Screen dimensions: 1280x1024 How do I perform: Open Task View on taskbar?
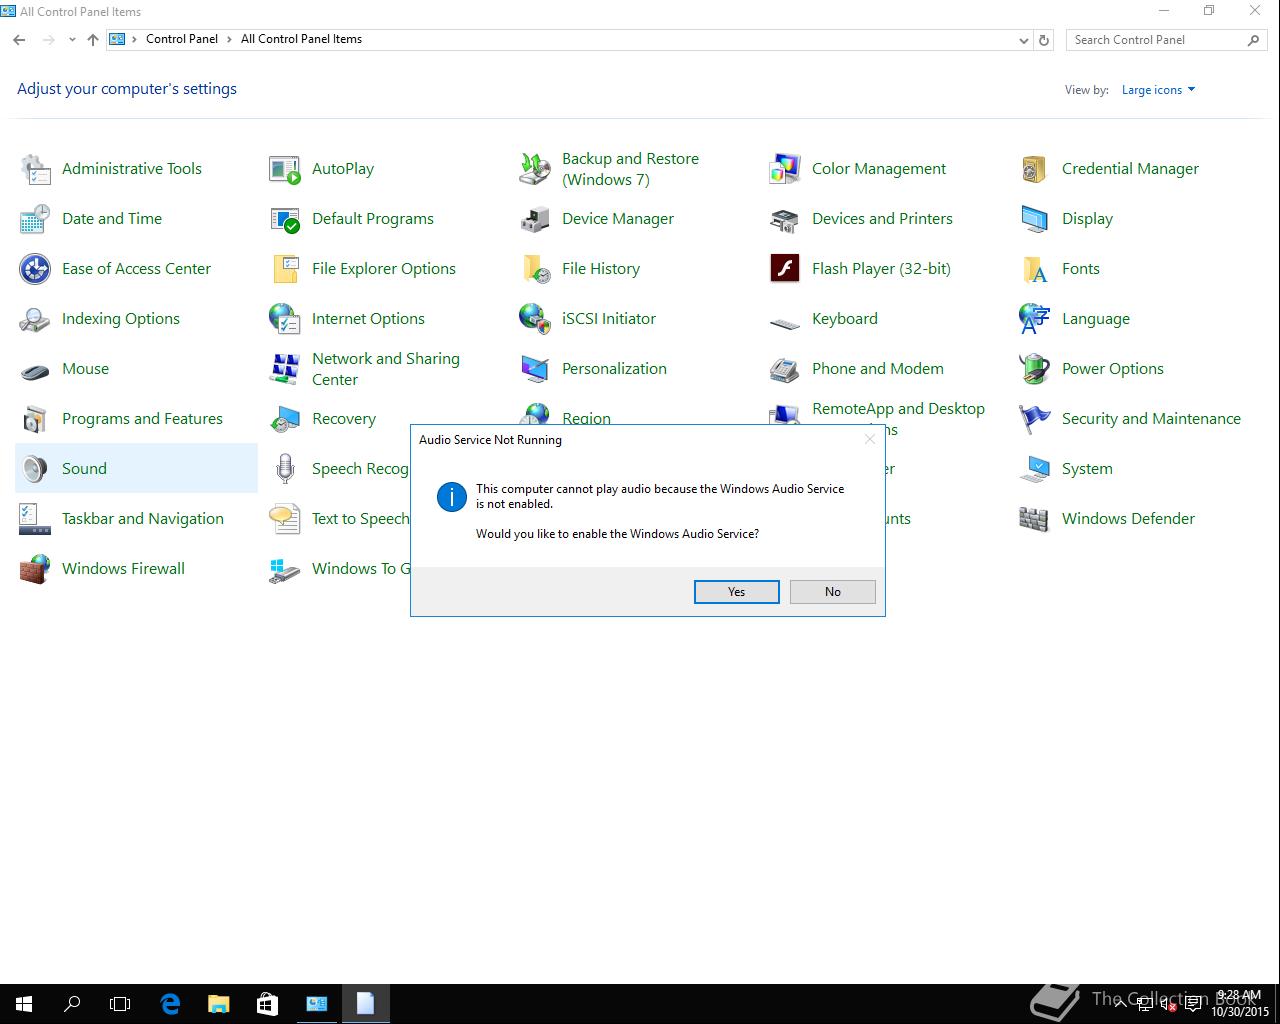coord(120,1004)
